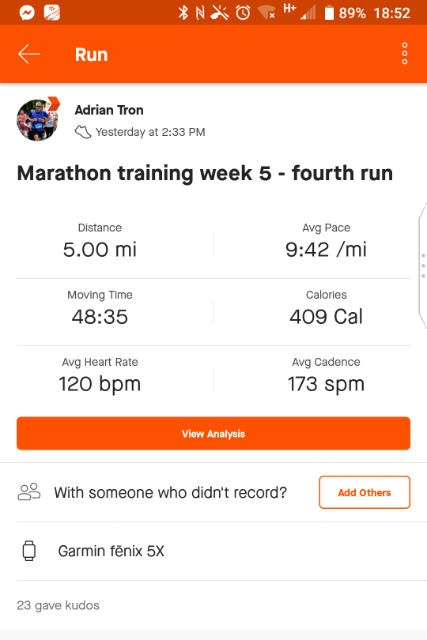Tap the watch device icon
The height and width of the screenshot is (640, 427).
pos(29,551)
